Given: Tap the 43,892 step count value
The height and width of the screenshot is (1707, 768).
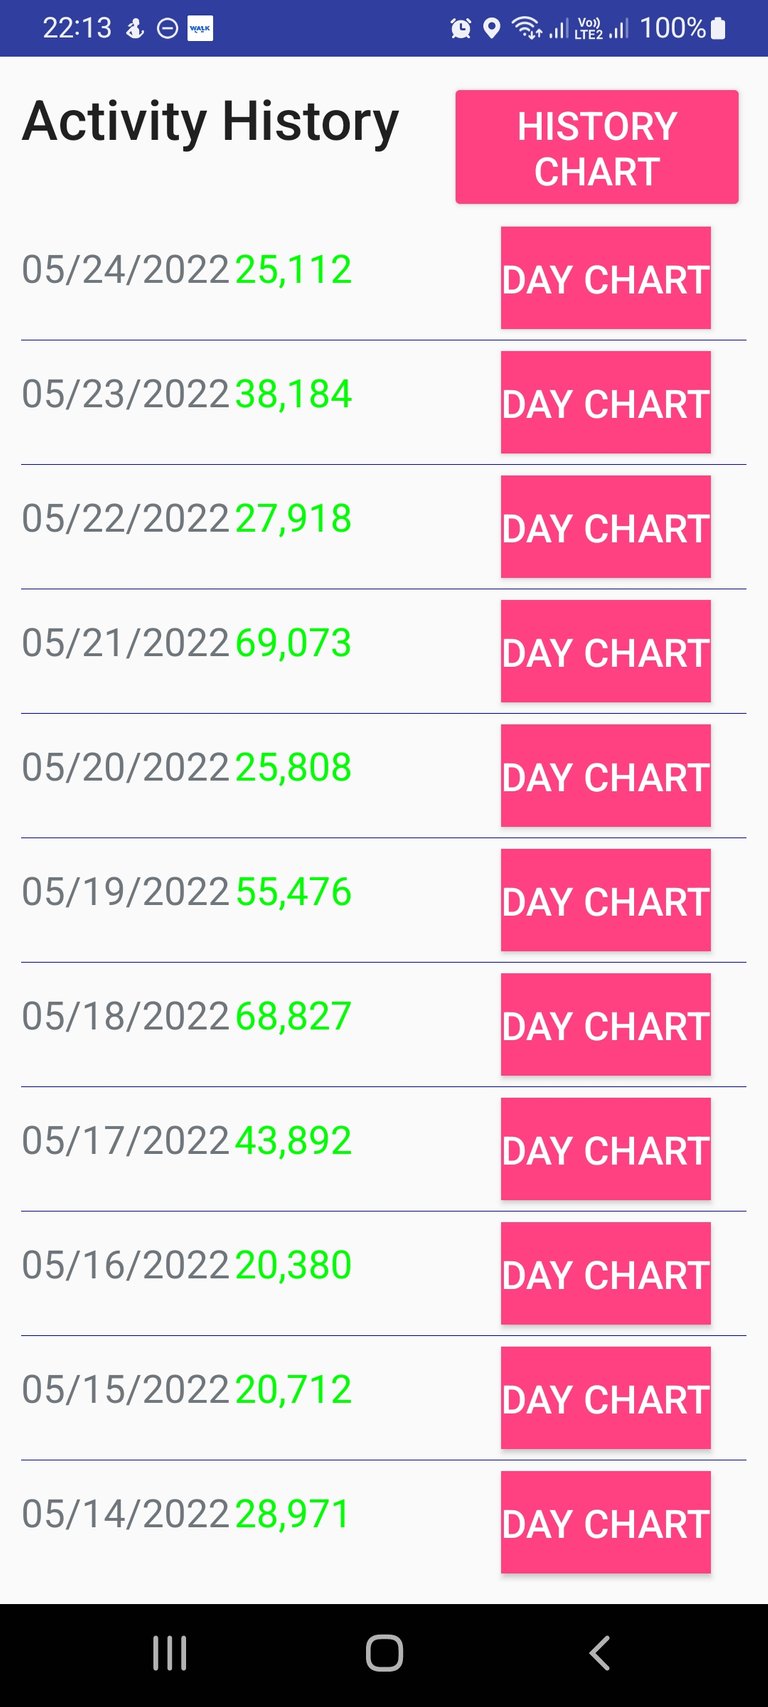Looking at the screenshot, I should [293, 1141].
